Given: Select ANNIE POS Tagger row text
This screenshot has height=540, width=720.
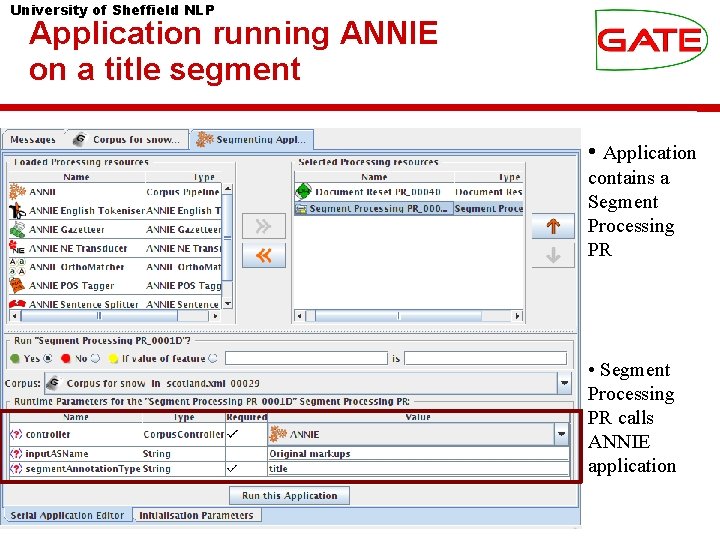Looking at the screenshot, I should tap(72, 286).
